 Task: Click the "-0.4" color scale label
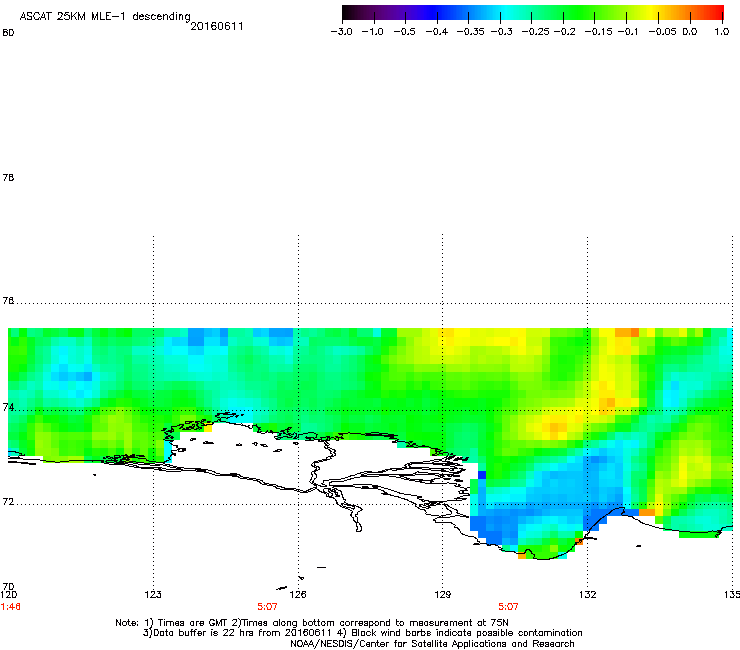tap(437, 32)
